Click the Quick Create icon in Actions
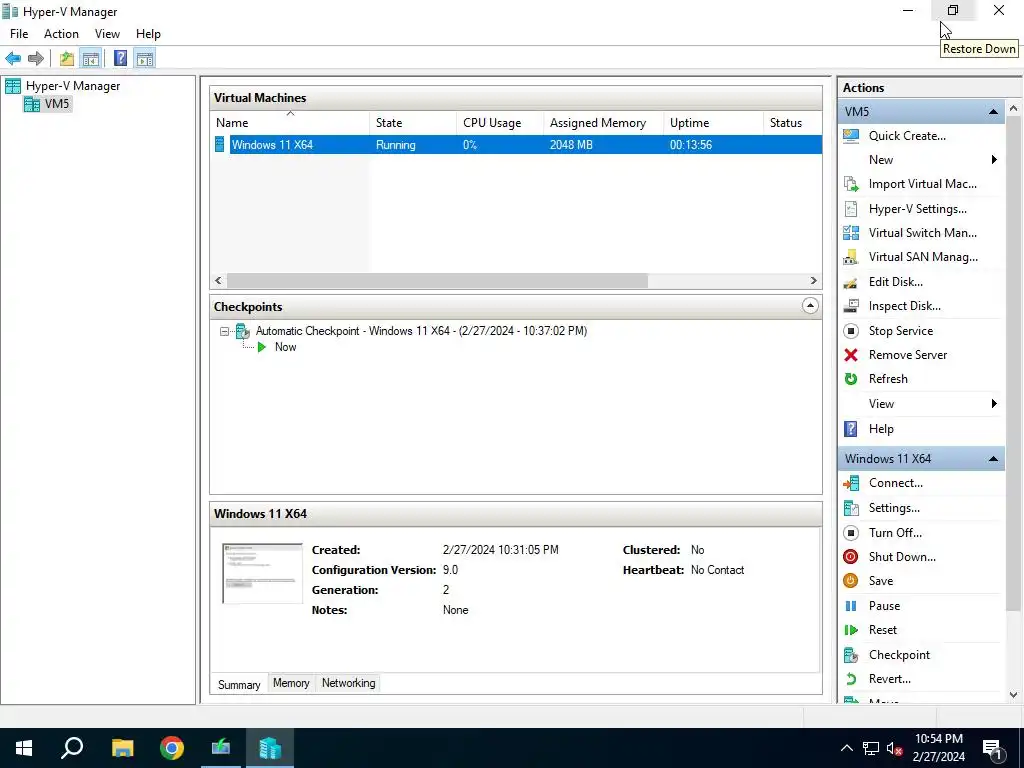This screenshot has width=1024, height=768. click(x=851, y=136)
